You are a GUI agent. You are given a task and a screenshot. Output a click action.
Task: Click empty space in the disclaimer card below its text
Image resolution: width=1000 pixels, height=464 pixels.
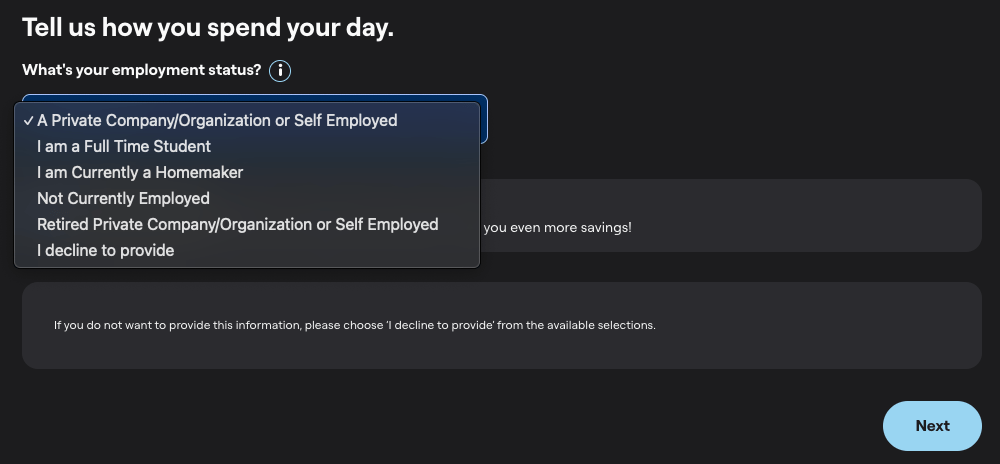pyautogui.click(x=500, y=352)
